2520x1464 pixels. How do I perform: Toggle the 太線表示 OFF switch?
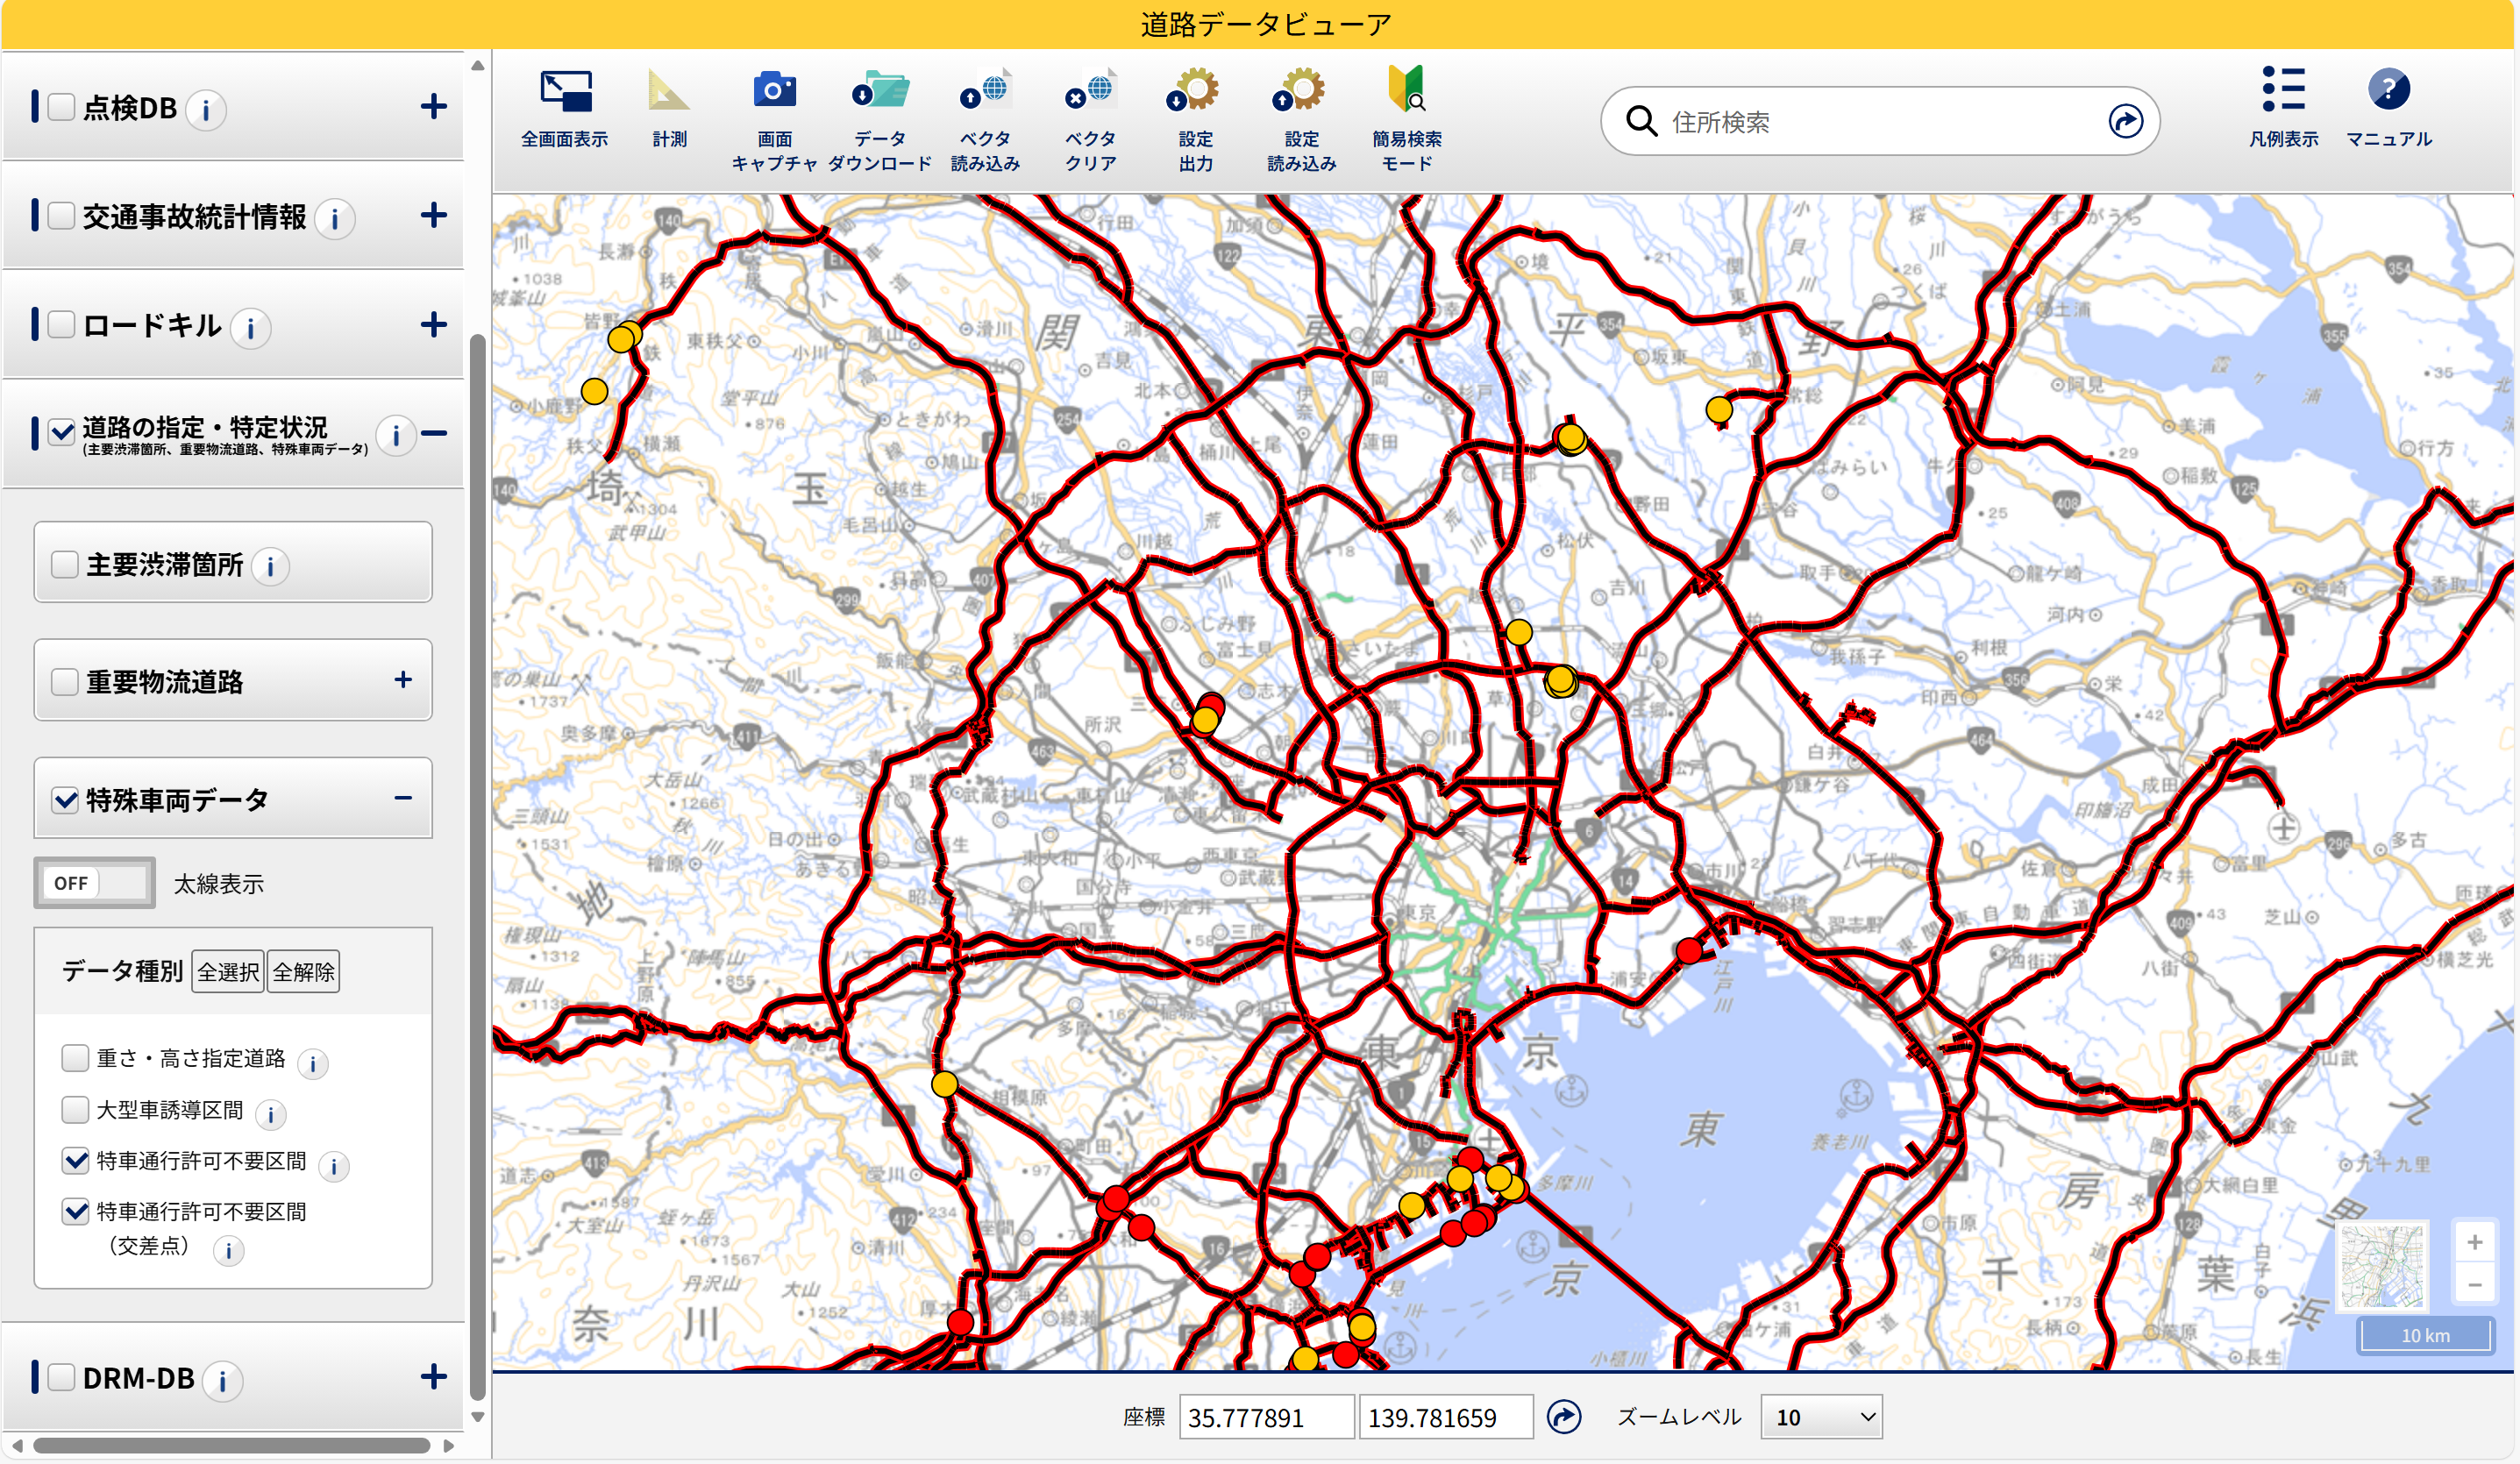click(95, 882)
